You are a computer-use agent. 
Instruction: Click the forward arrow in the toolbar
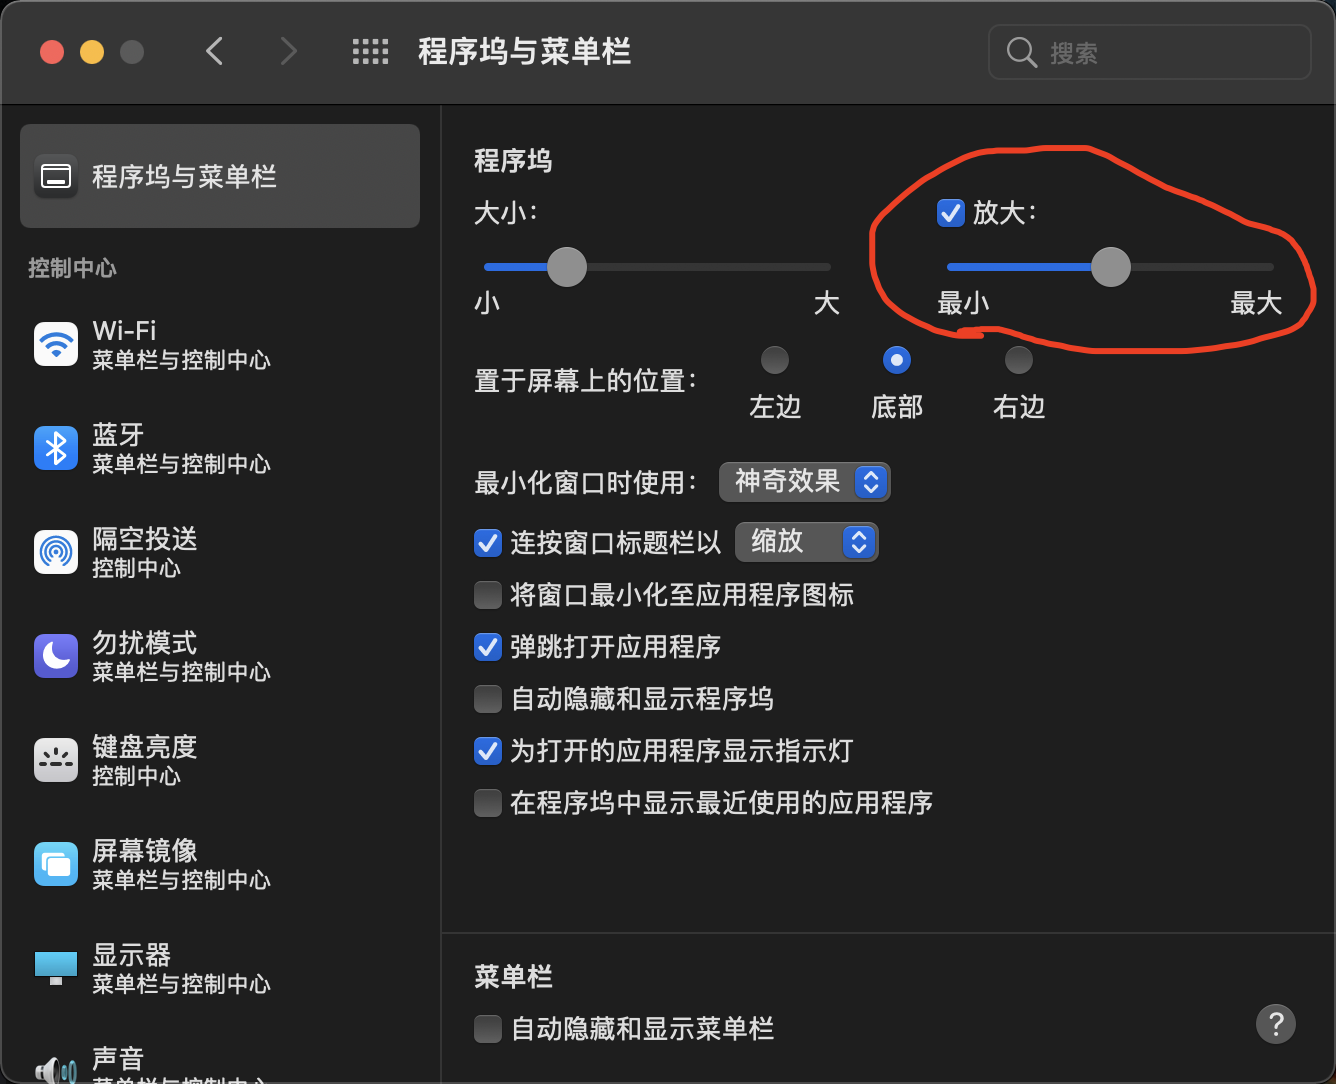pos(289,51)
